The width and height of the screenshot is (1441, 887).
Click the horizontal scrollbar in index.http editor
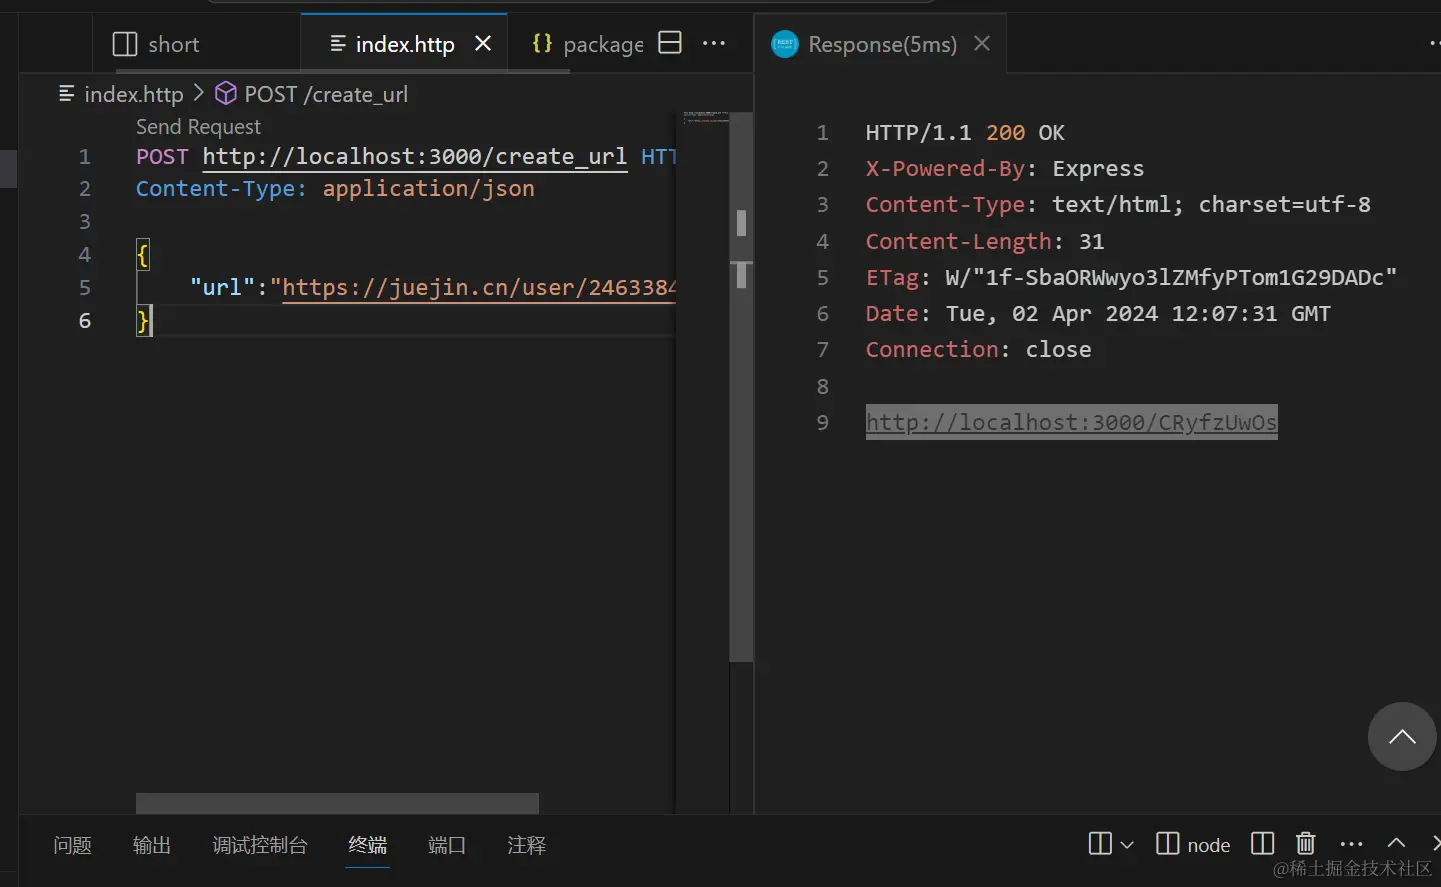tap(337, 803)
